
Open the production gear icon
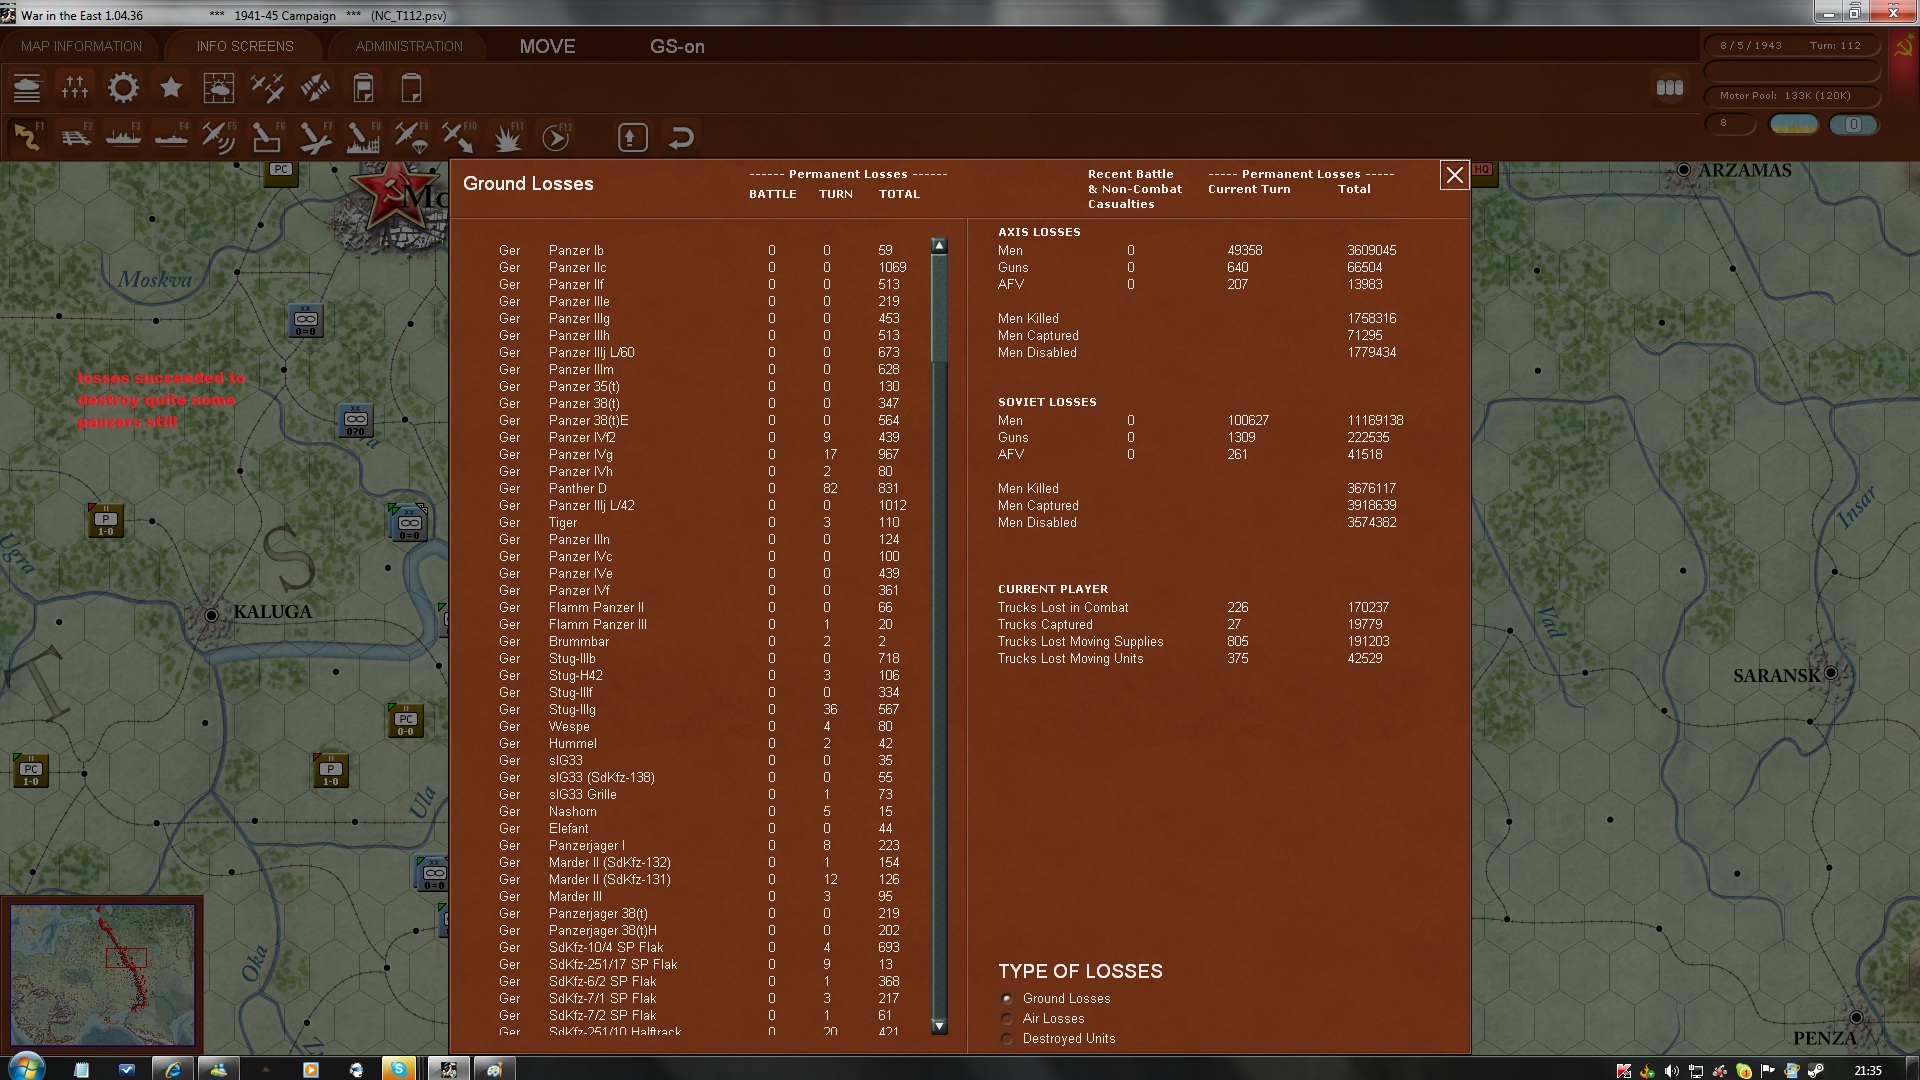[x=123, y=88]
